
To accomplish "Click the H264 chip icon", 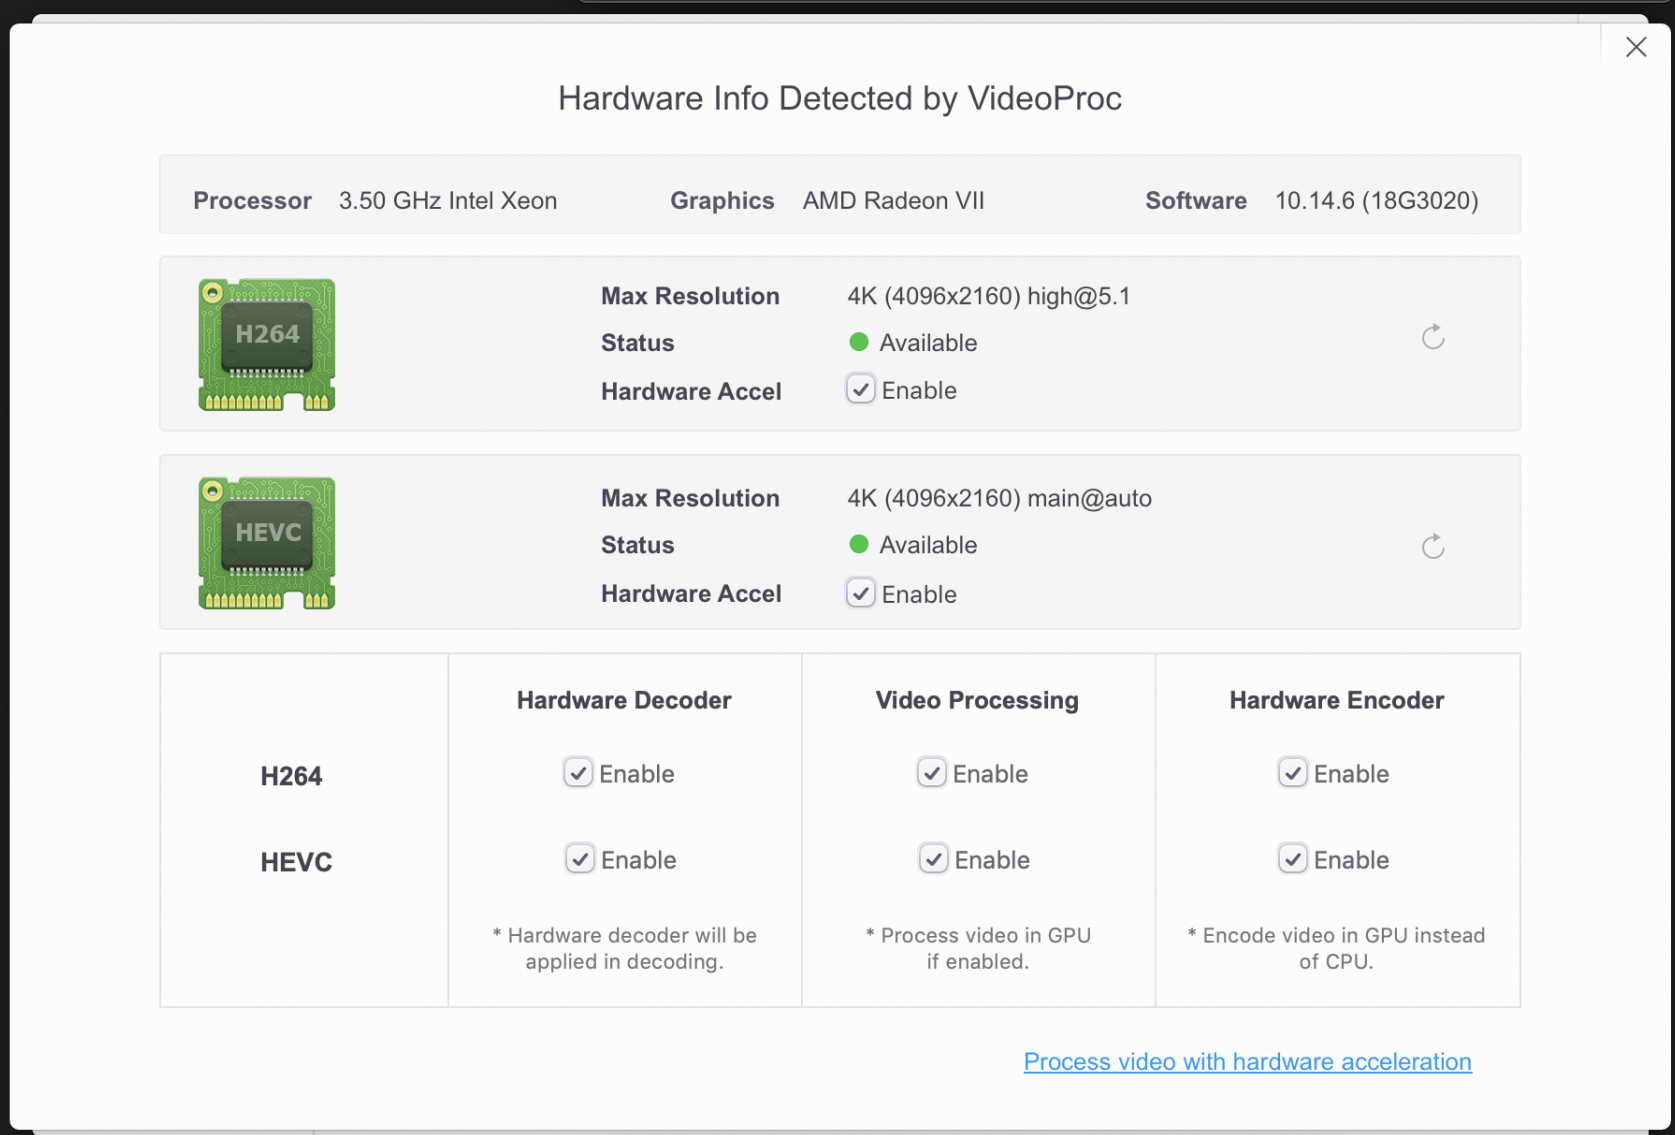I will [267, 344].
